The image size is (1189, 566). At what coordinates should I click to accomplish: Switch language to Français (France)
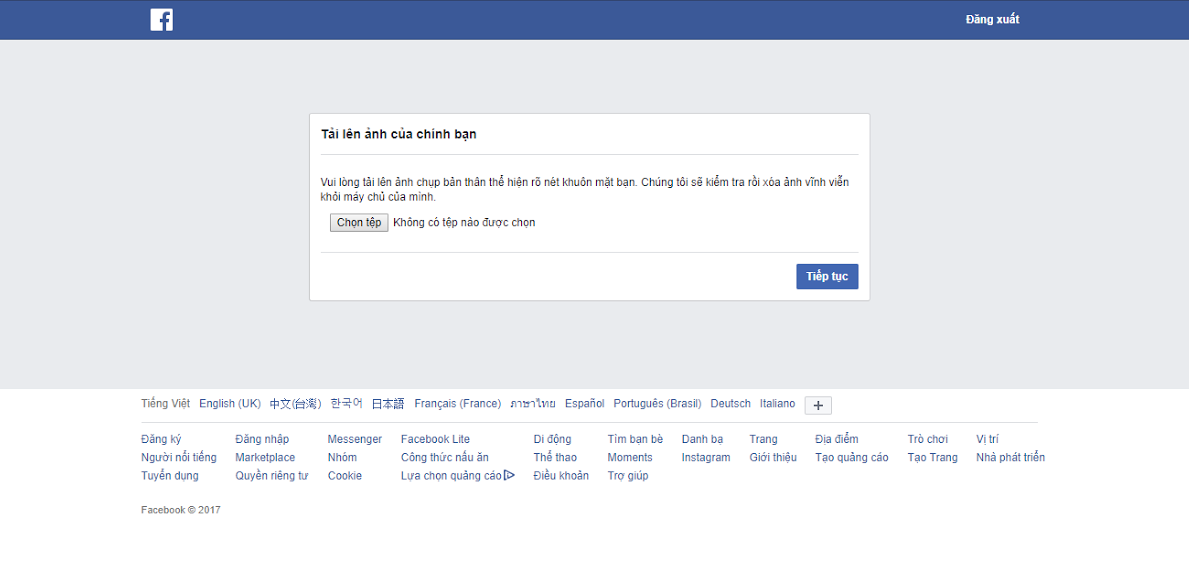coord(458,403)
